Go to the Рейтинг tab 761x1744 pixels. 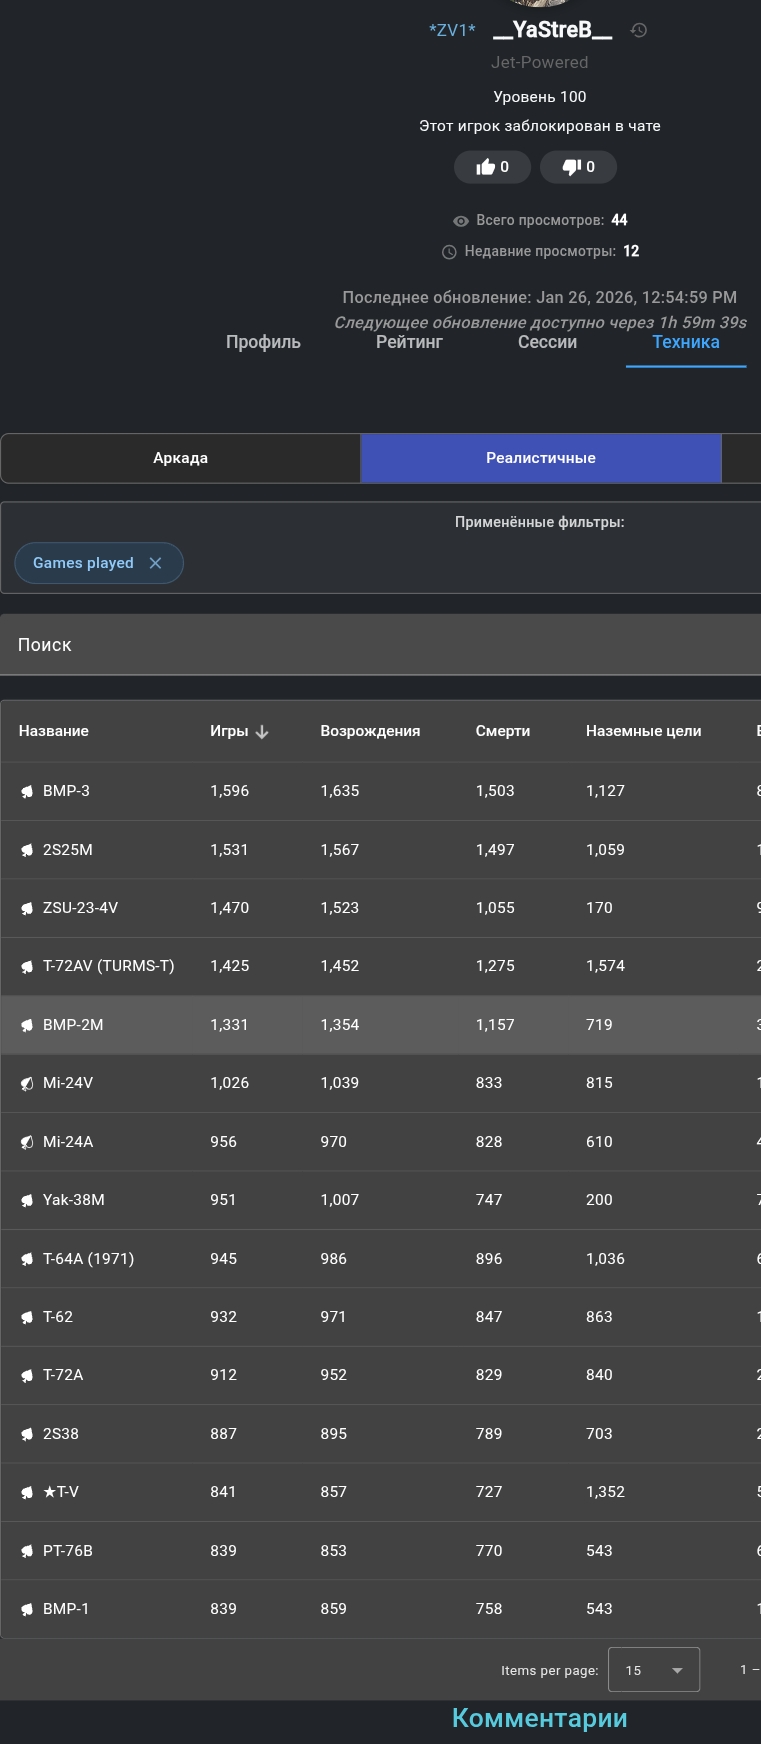(409, 342)
